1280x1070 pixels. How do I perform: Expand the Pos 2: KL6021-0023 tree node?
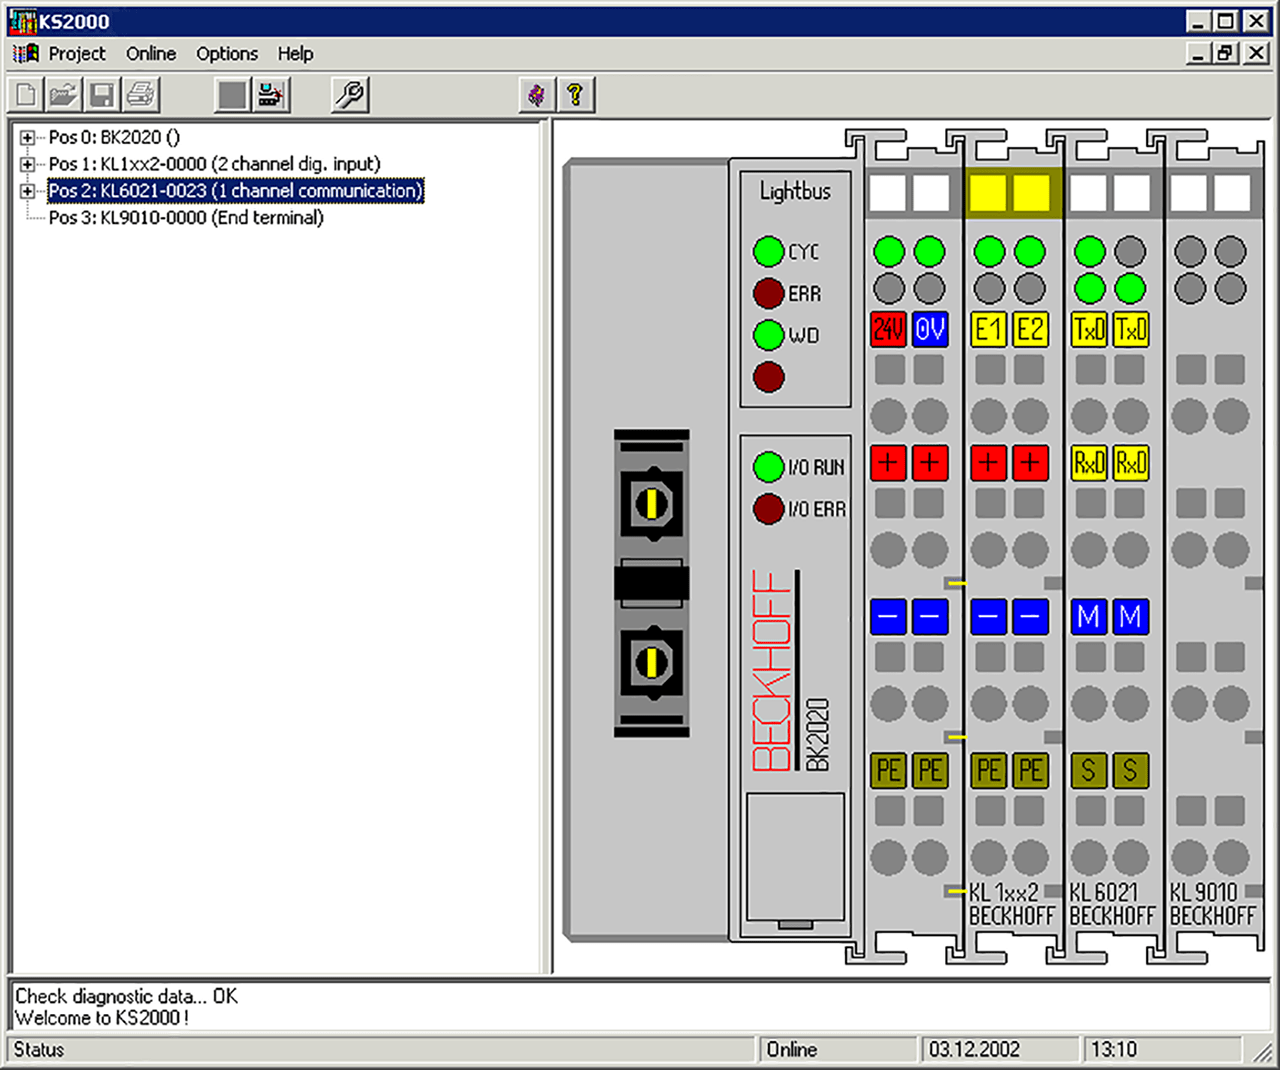coord(28,191)
